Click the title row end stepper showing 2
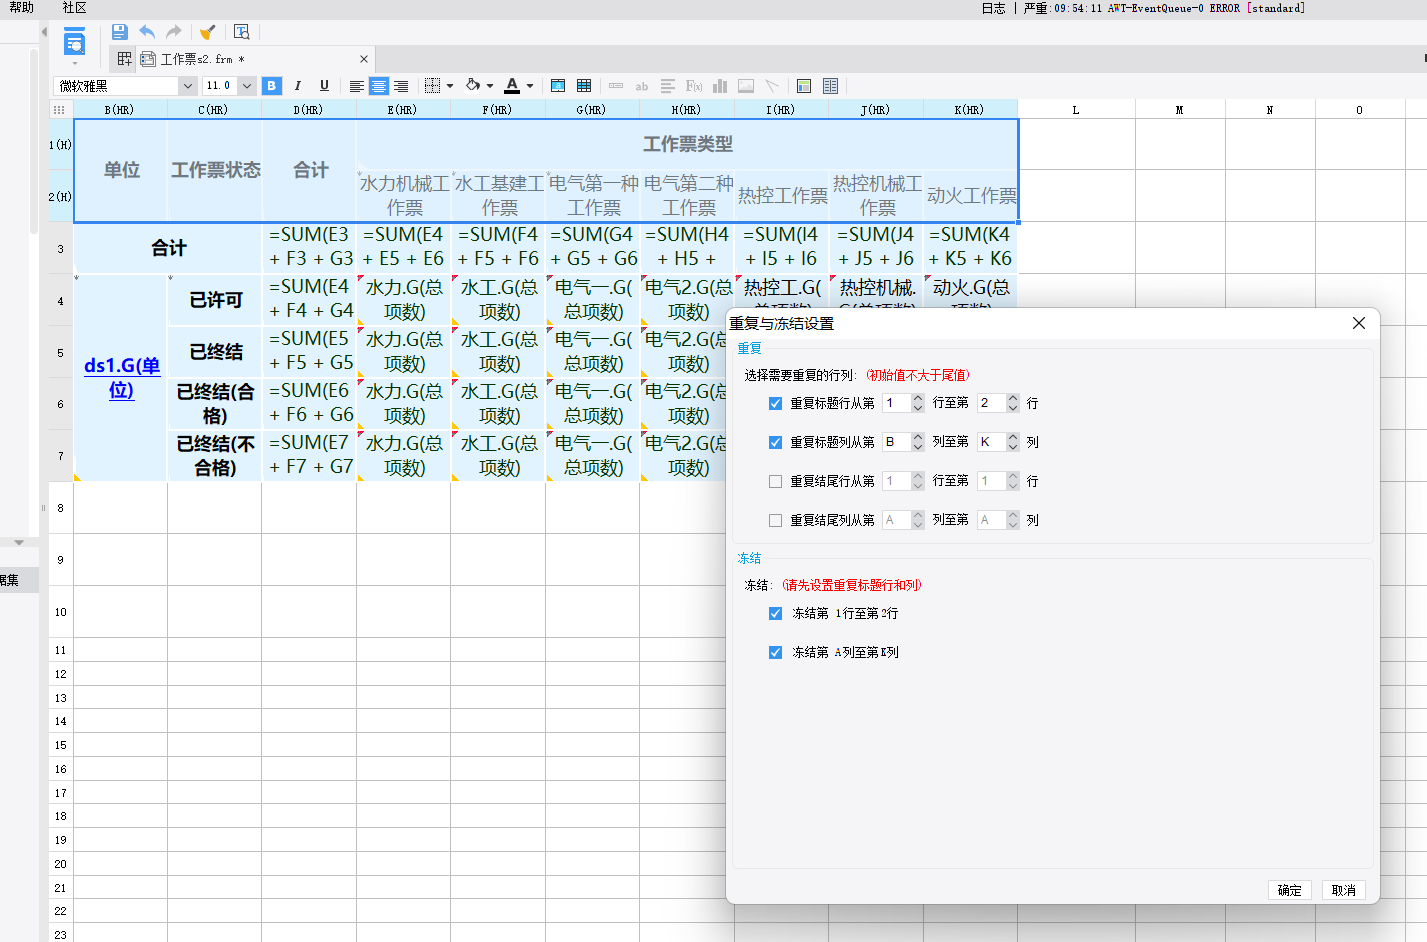Viewport: 1427px width, 942px height. (x=999, y=403)
